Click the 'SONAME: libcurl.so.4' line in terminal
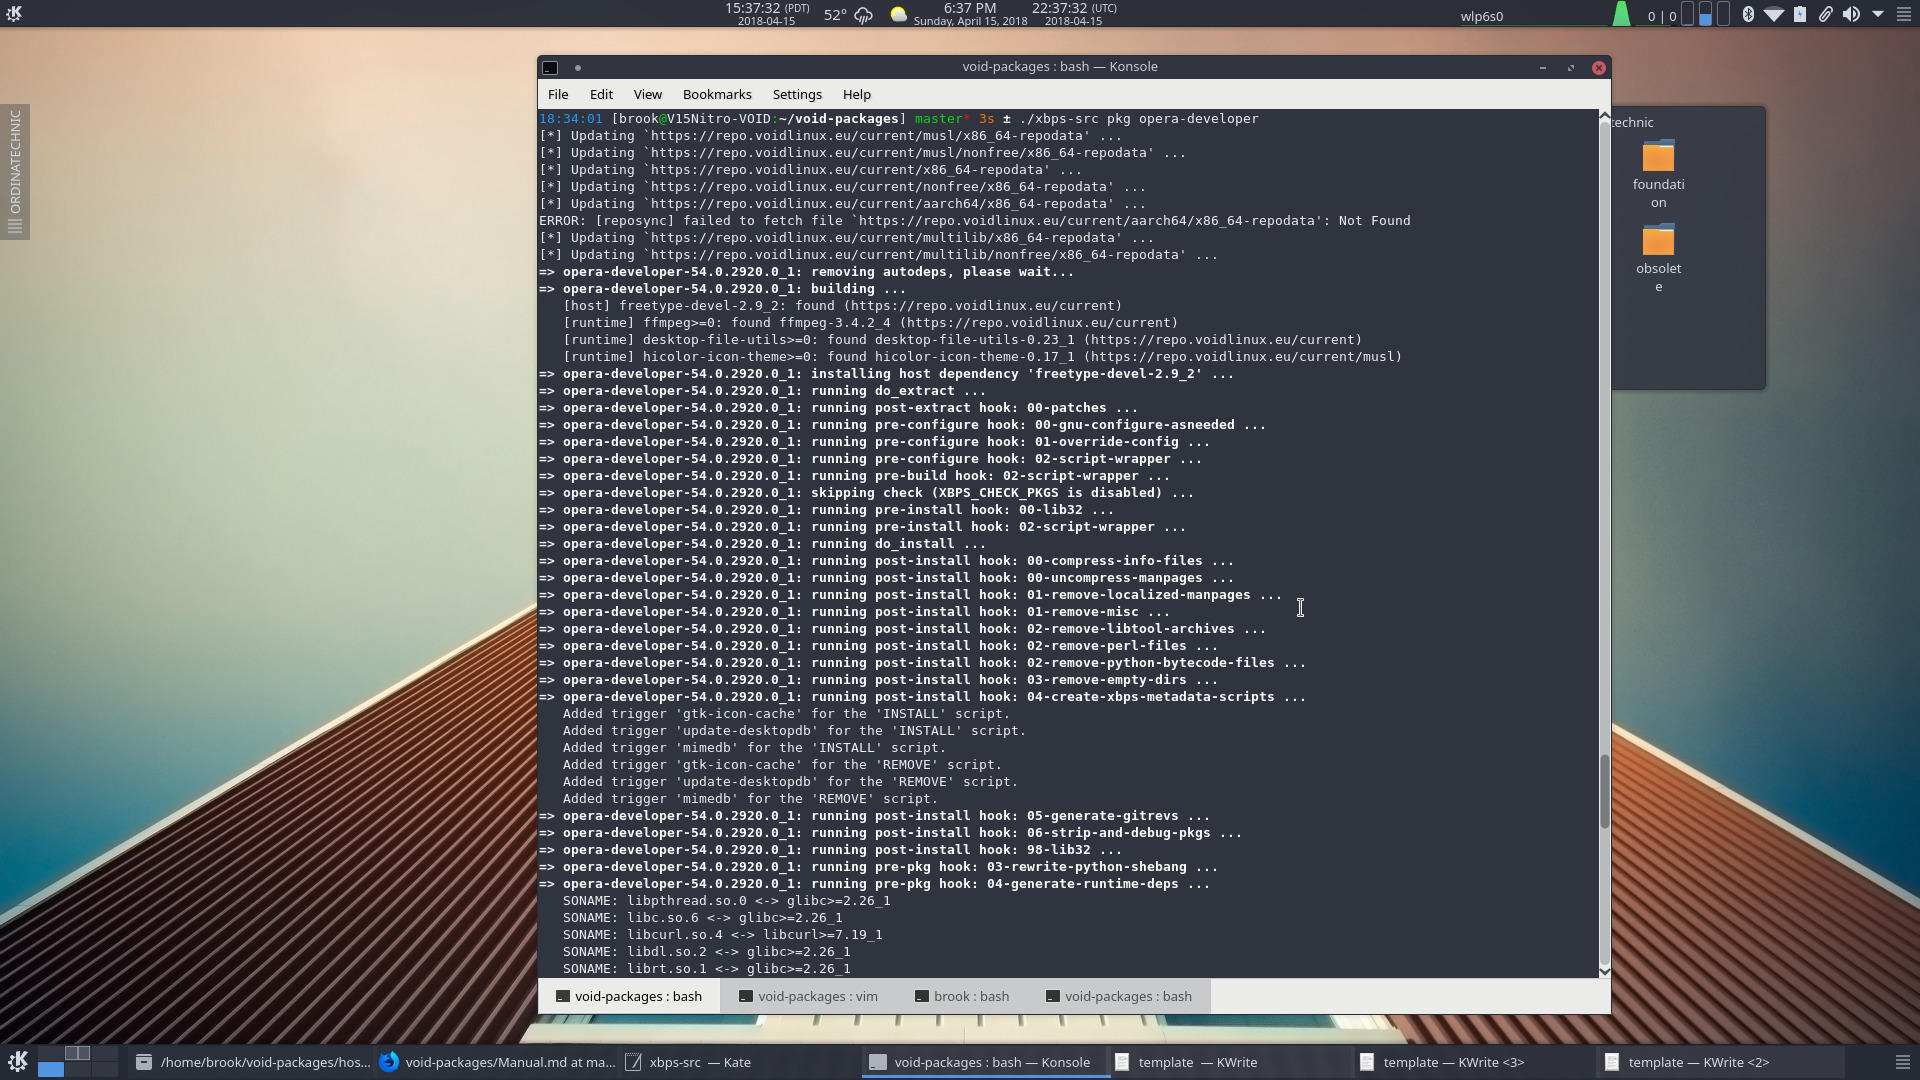The height and width of the screenshot is (1080, 1920). pyautogui.click(x=722, y=935)
